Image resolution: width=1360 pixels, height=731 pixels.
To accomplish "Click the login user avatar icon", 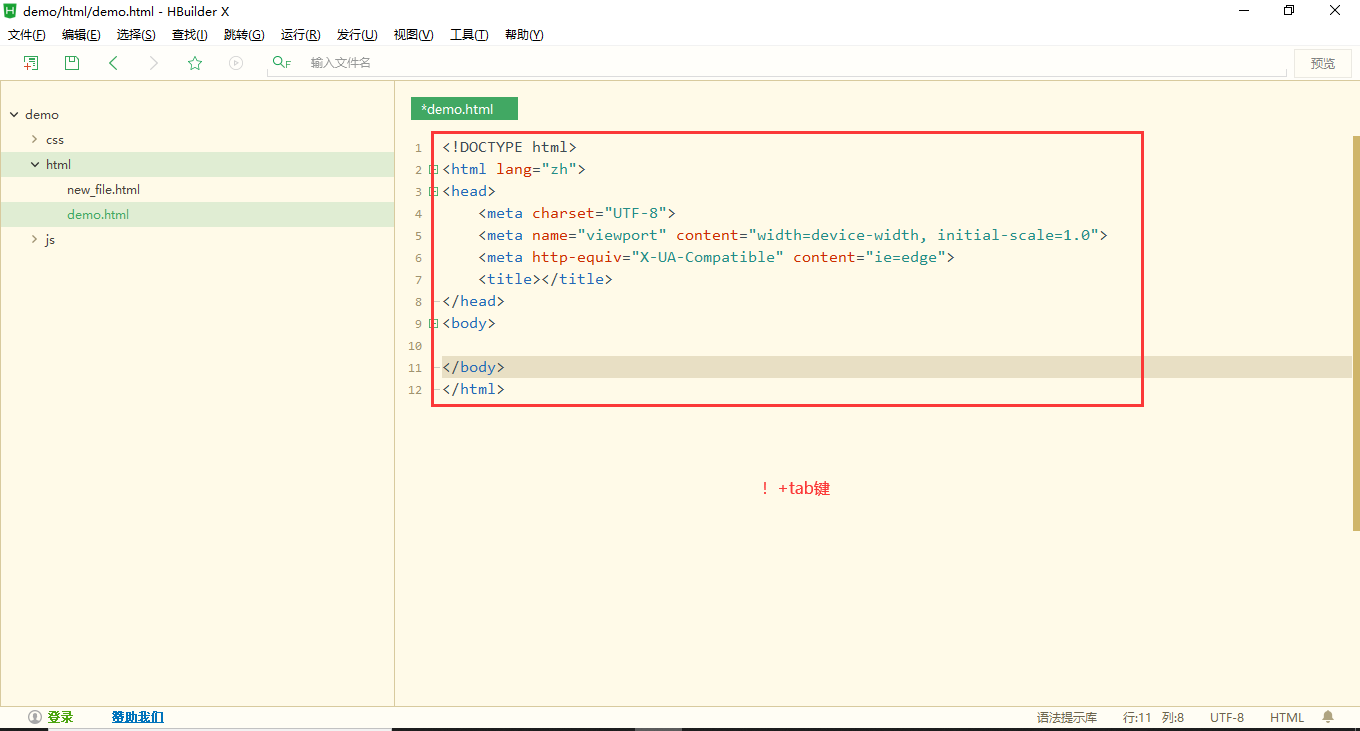I will click(x=35, y=717).
